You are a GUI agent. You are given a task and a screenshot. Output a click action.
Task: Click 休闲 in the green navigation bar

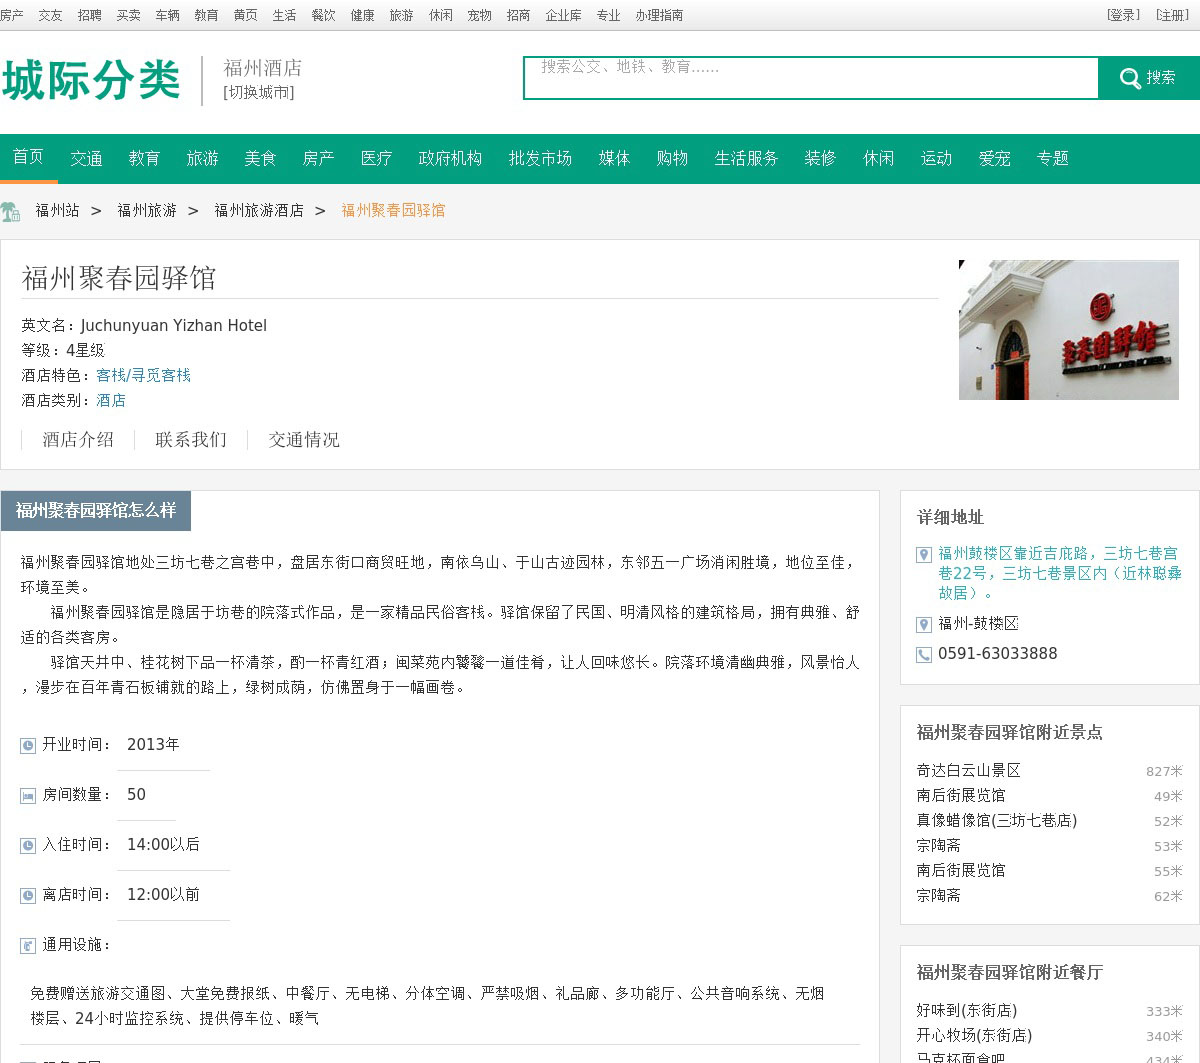[x=878, y=158]
